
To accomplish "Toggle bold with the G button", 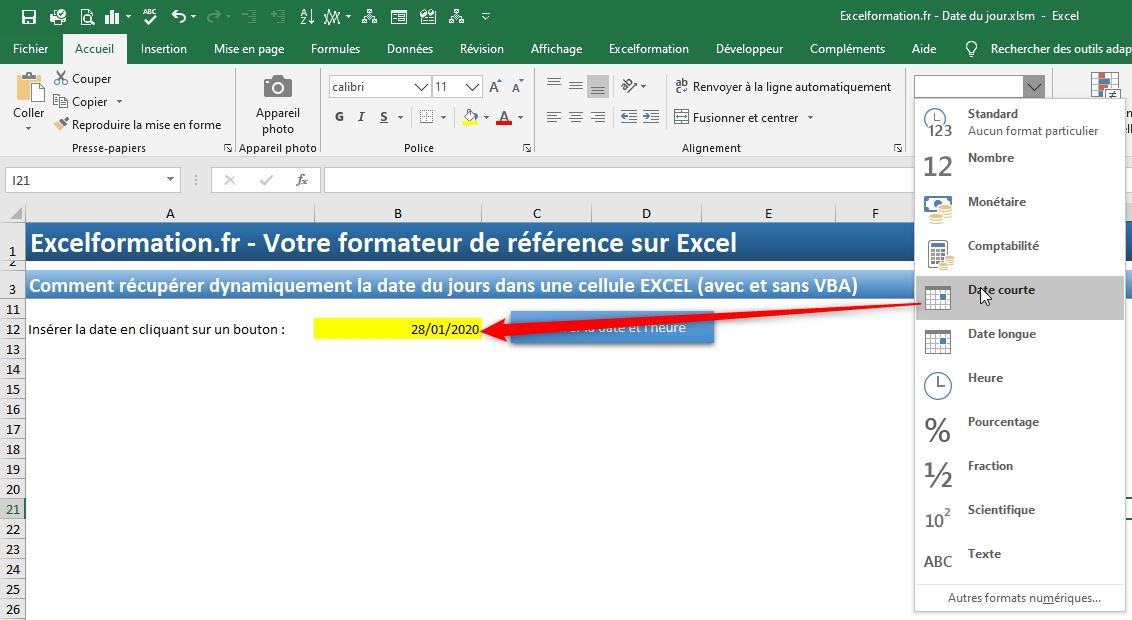I will coord(340,117).
